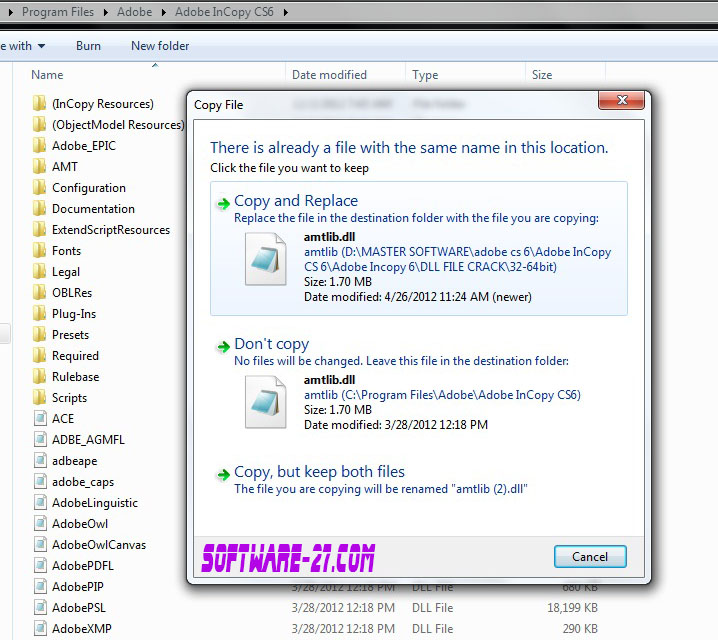Click New folder in the Explorer toolbar

point(160,46)
